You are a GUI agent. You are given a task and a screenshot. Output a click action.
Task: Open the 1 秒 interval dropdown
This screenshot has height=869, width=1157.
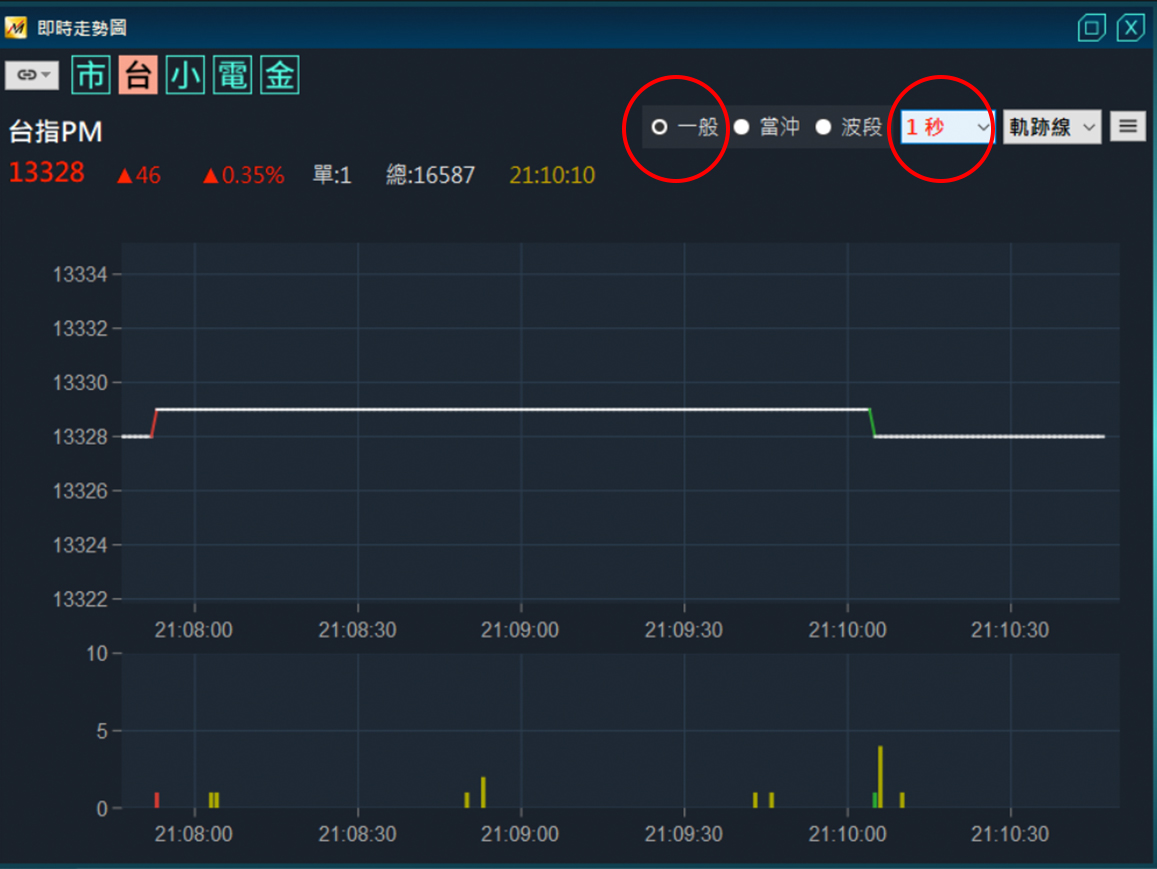coord(946,127)
